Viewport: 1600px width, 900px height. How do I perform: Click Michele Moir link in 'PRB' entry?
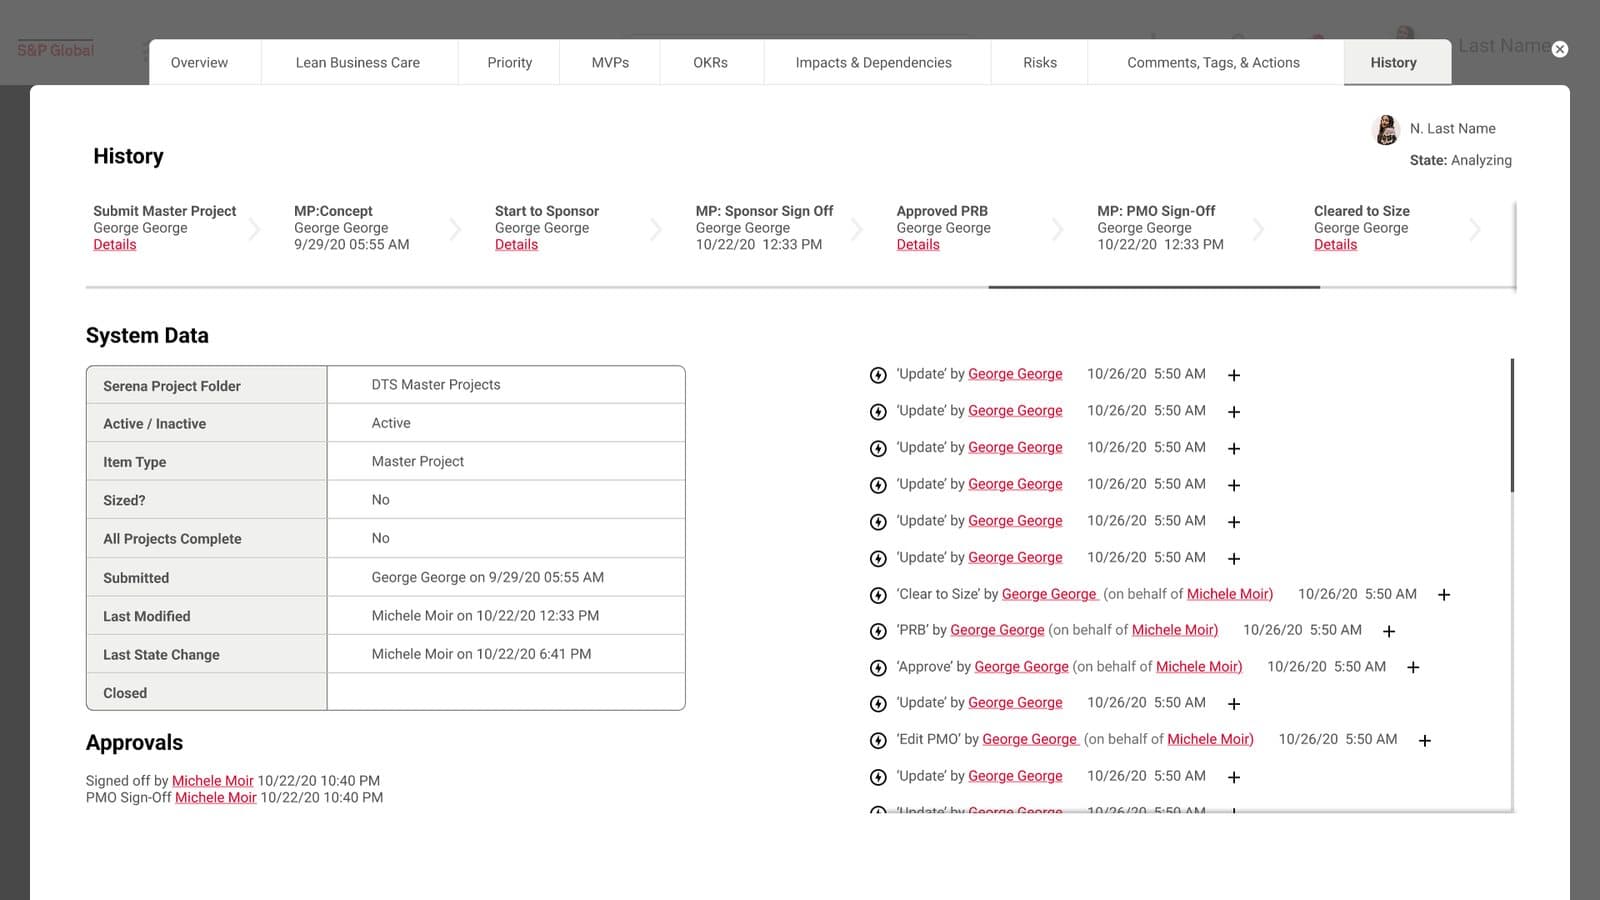pyautogui.click(x=1174, y=630)
